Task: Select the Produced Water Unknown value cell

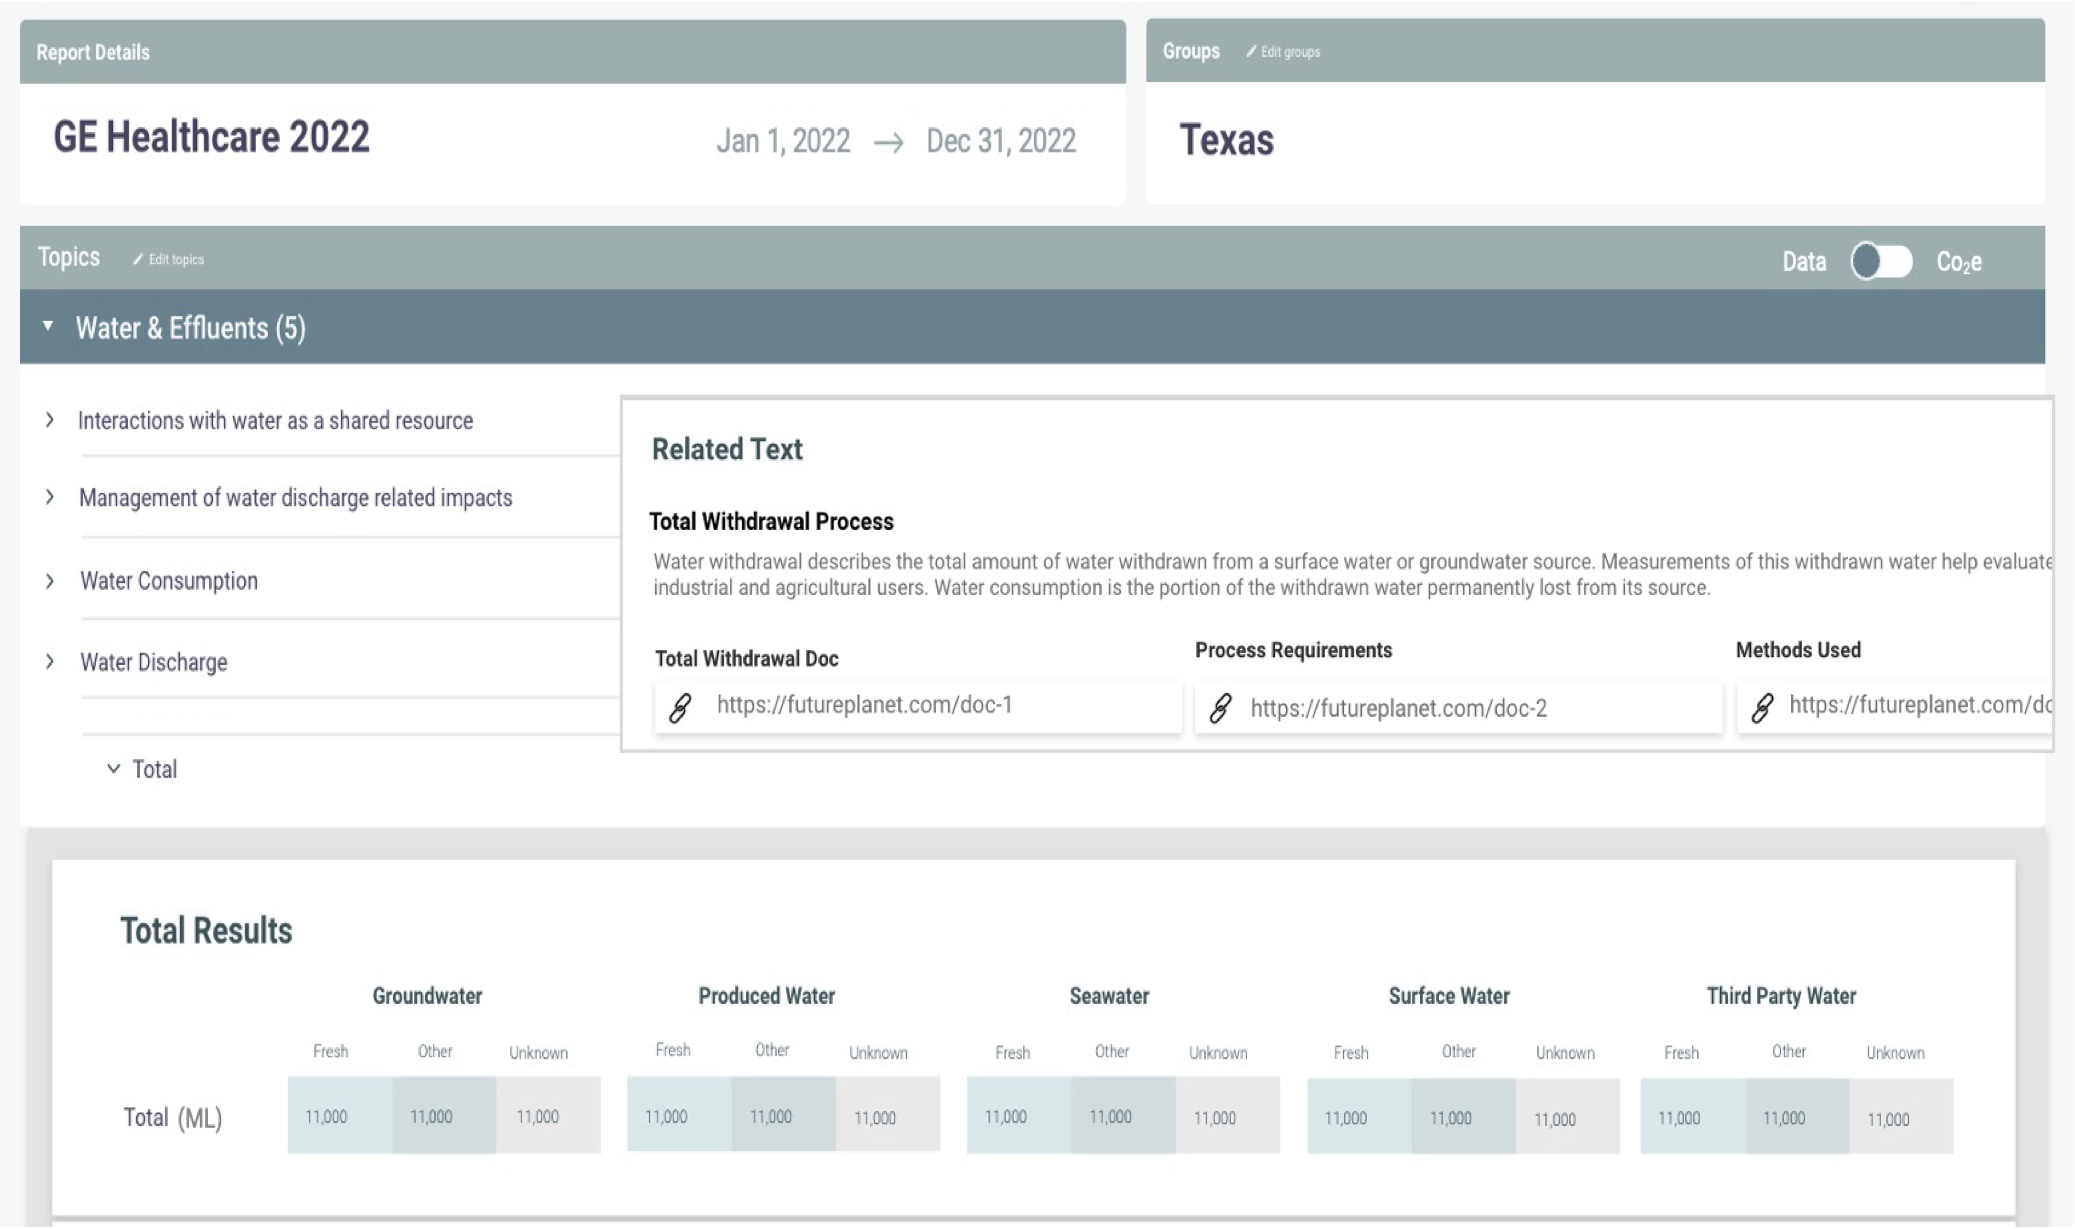Action: tap(888, 1116)
